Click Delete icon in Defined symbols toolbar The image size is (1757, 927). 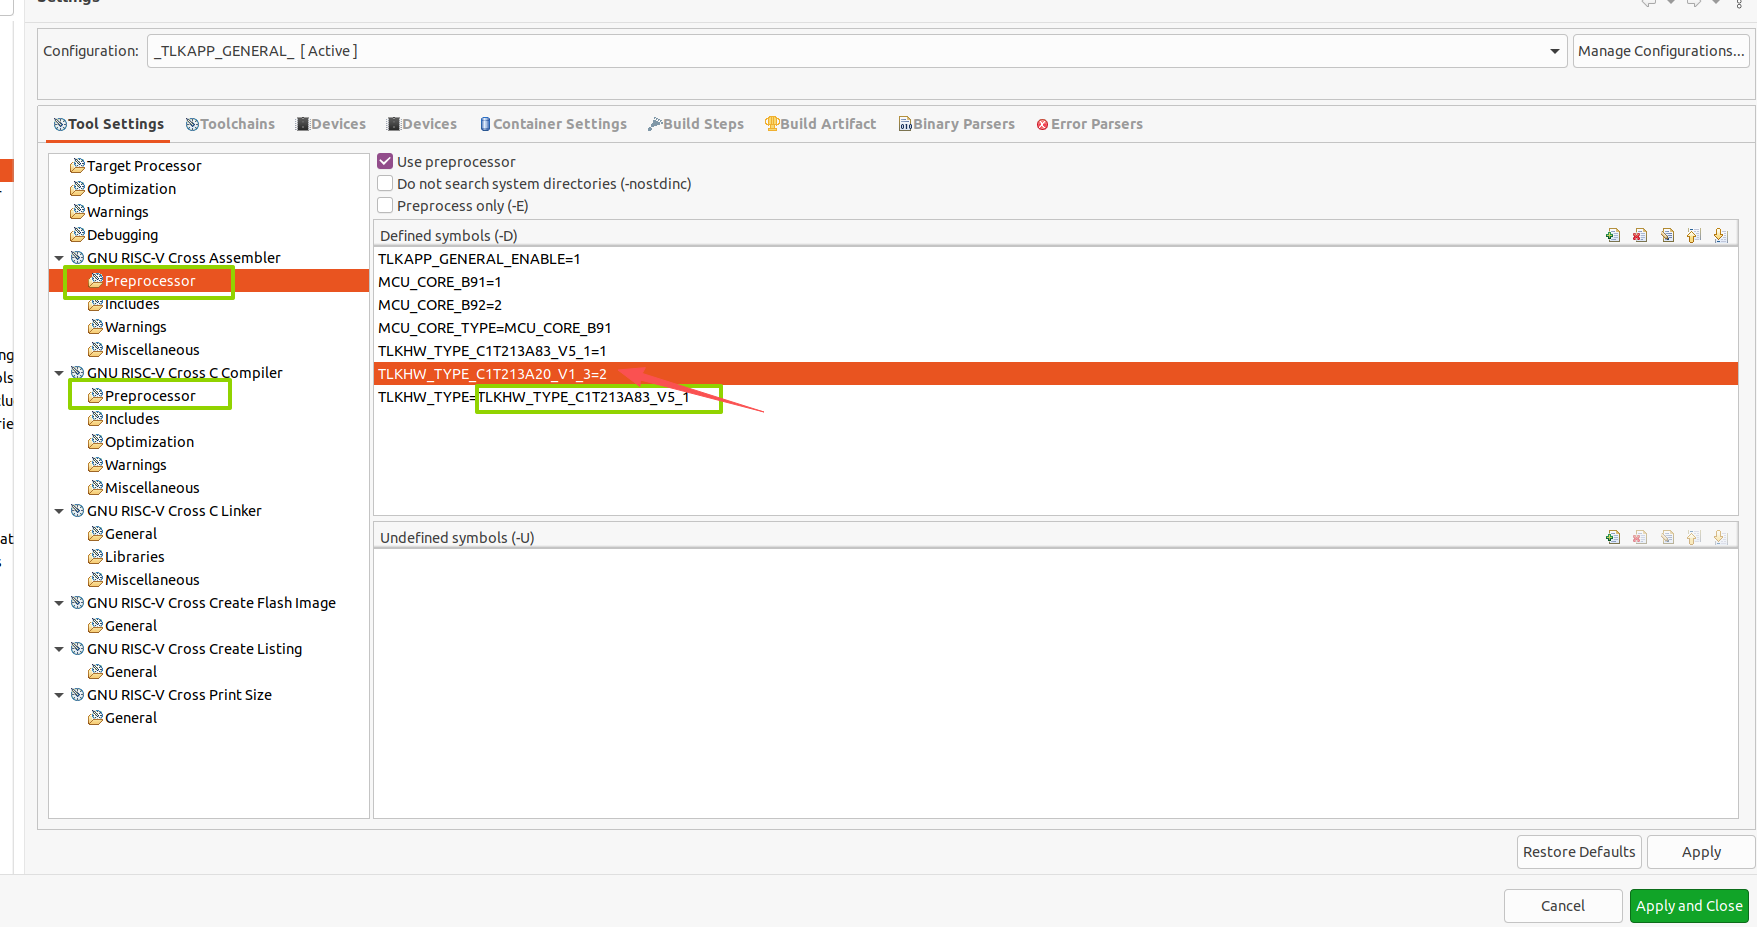pos(1640,236)
